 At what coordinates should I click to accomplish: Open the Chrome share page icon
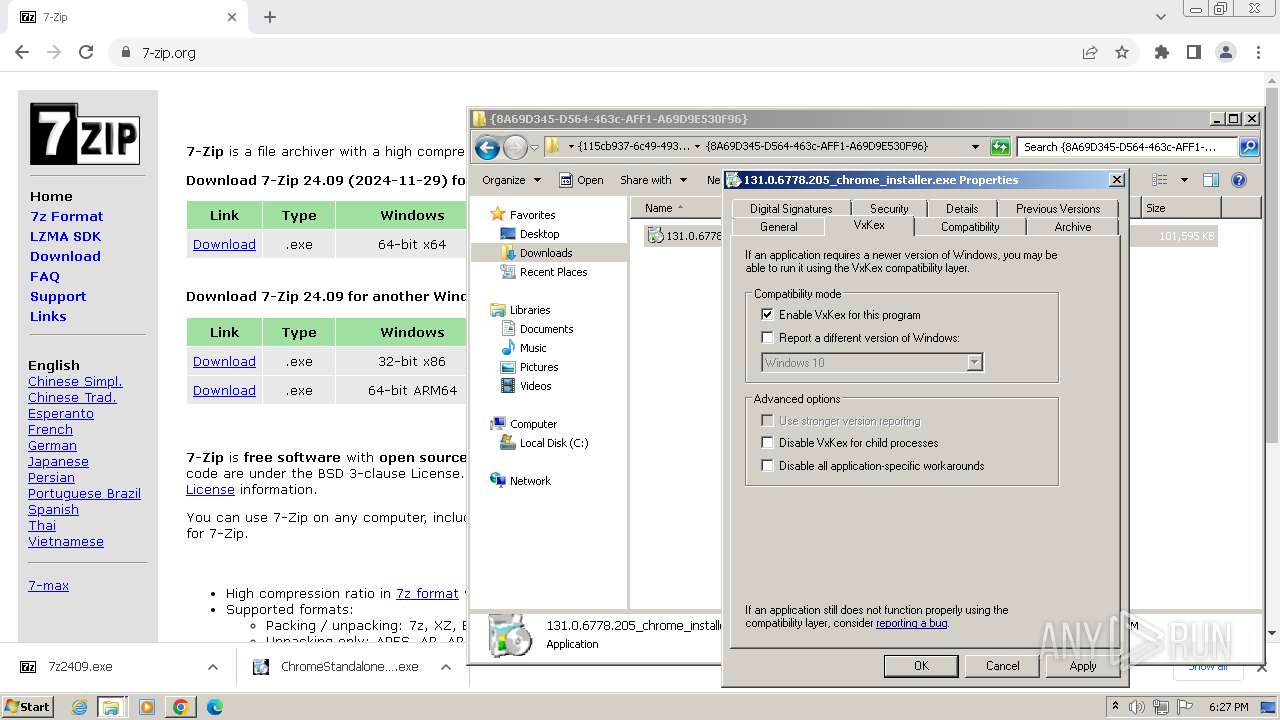[x=1090, y=53]
